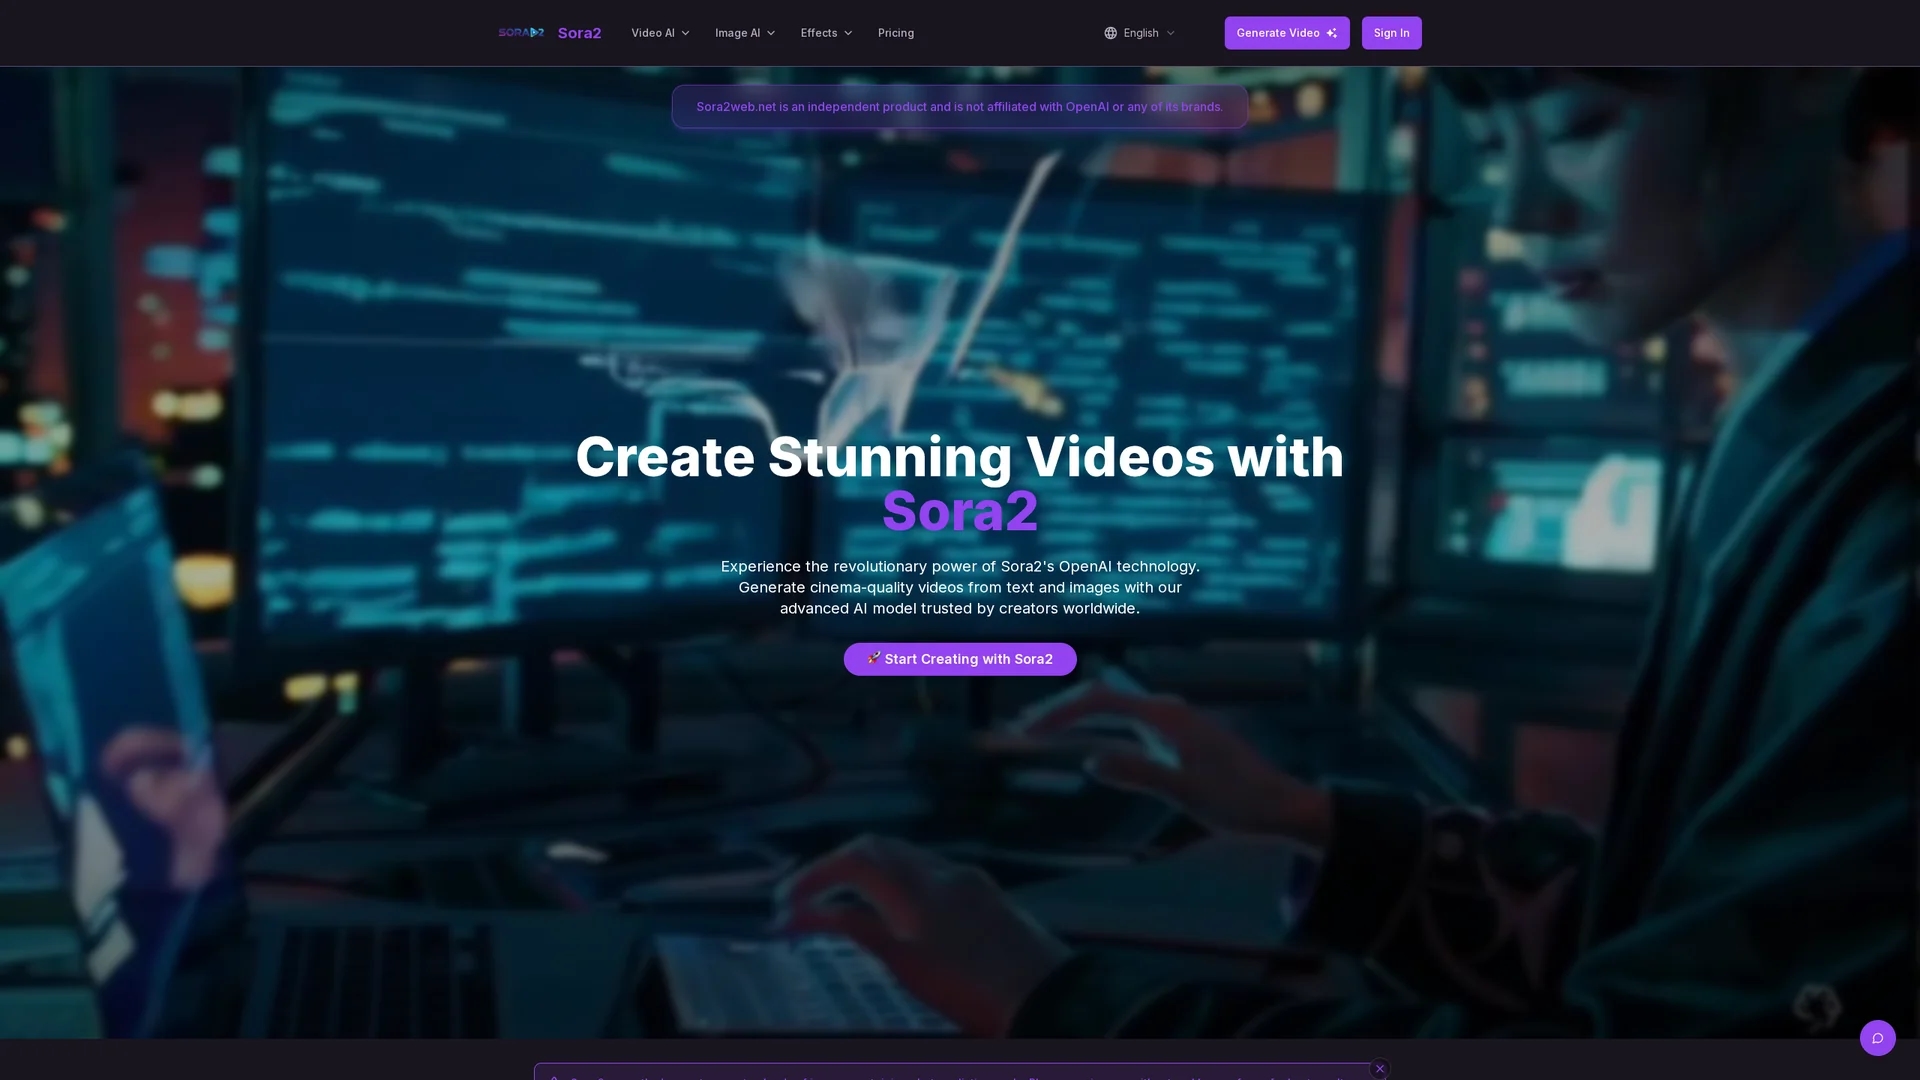The width and height of the screenshot is (1920, 1080).
Task: Click the Effects chevron arrow
Action: tap(848, 33)
